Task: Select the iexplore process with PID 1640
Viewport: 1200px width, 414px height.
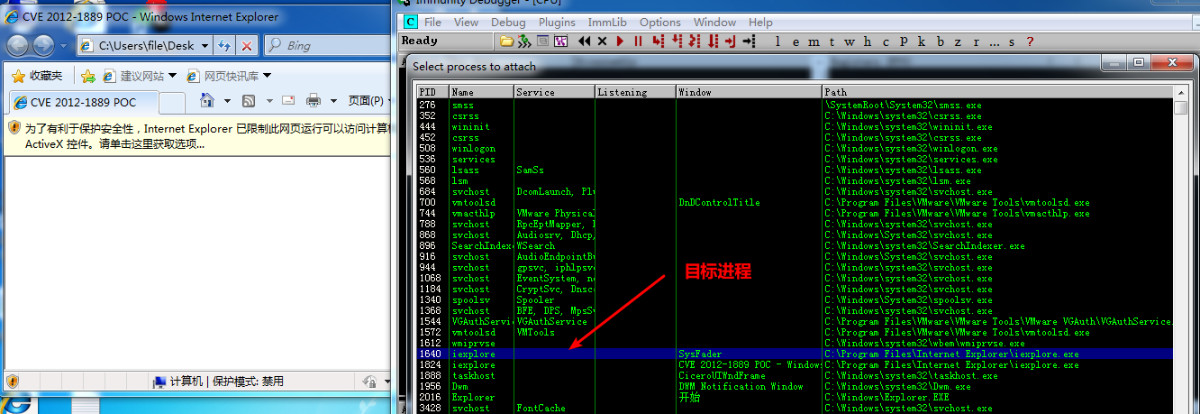Action: click(795, 354)
